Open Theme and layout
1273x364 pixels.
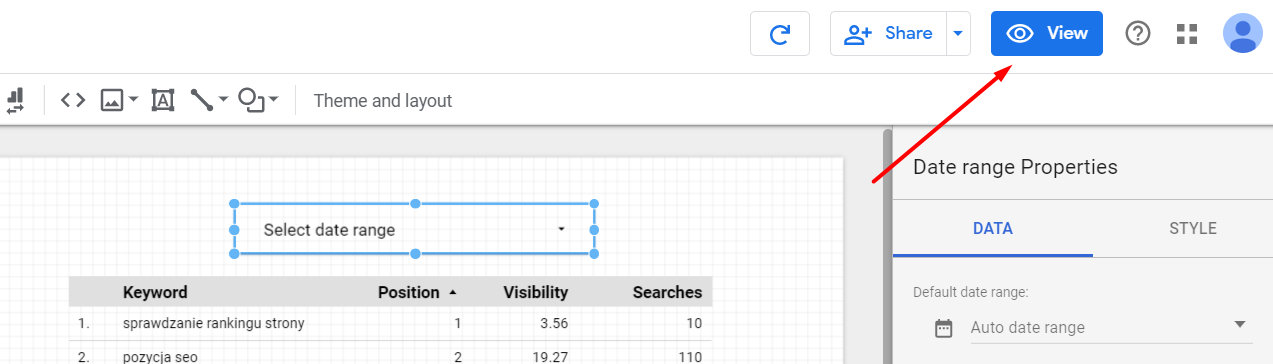pos(383,101)
